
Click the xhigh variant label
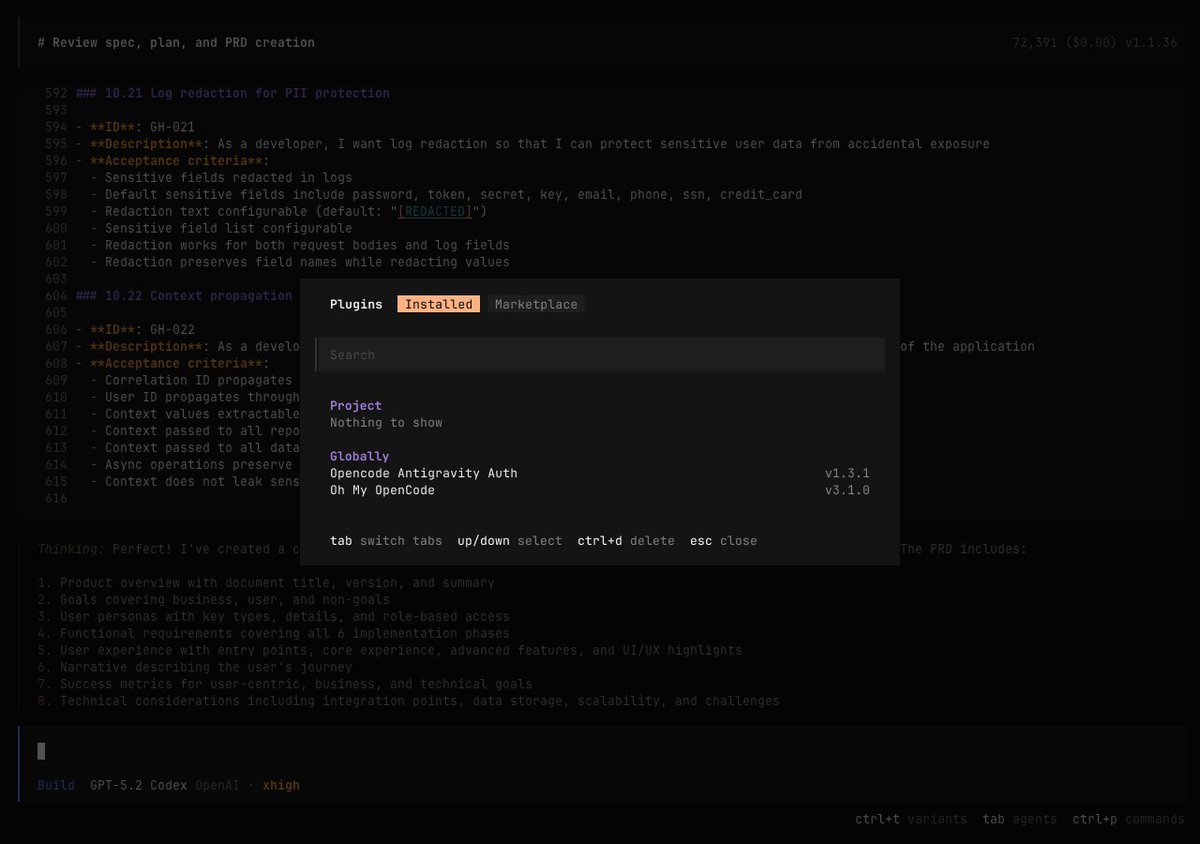coord(281,785)
